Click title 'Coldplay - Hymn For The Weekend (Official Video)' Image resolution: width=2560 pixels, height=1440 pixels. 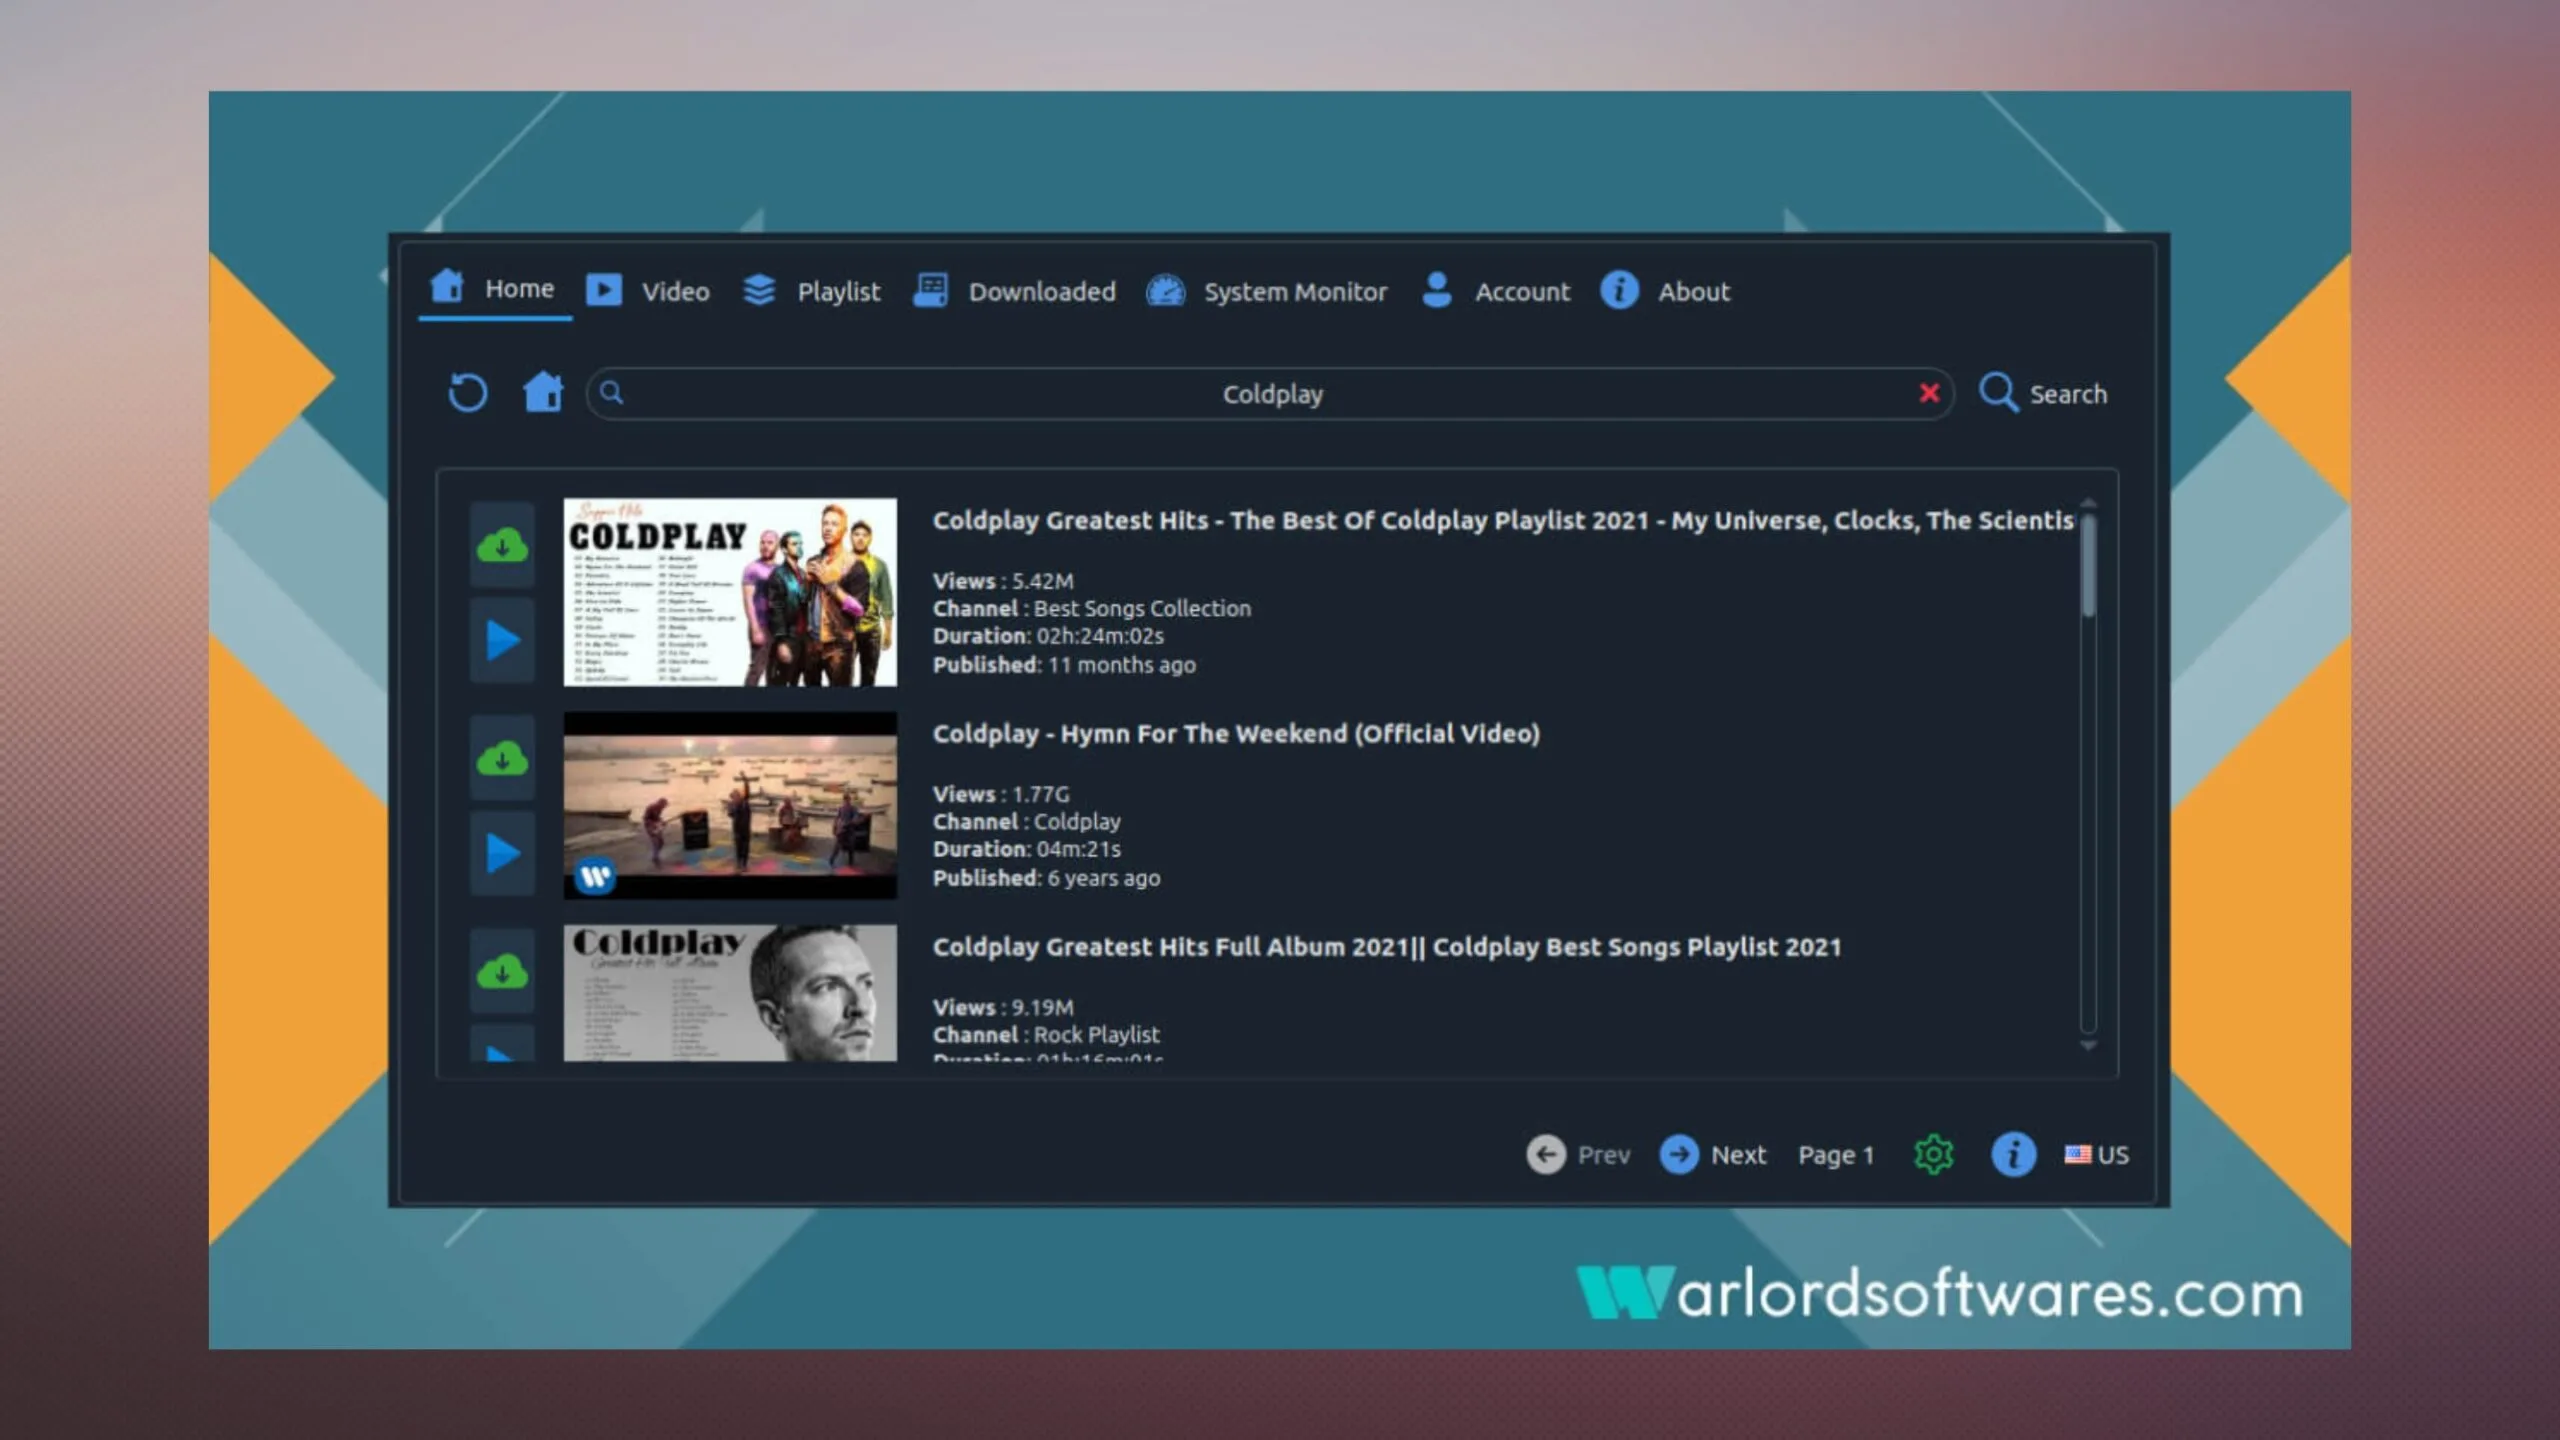[1236, 734]
